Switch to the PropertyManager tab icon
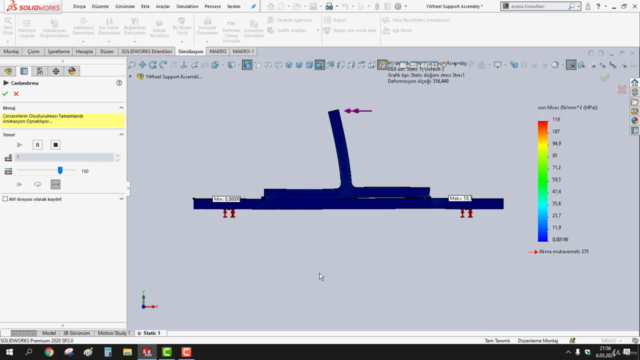640x360 pixels. [x=24, y=71]
